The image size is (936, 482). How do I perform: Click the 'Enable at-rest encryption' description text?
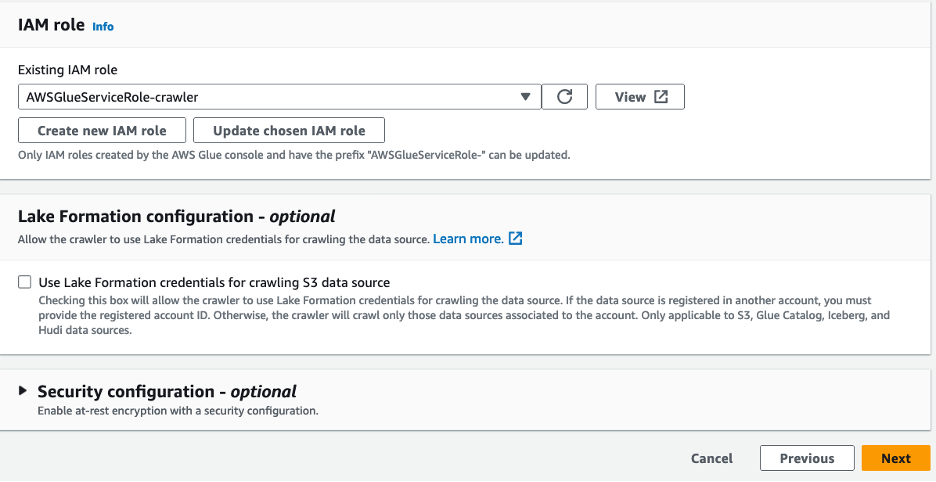coord(178,411)
